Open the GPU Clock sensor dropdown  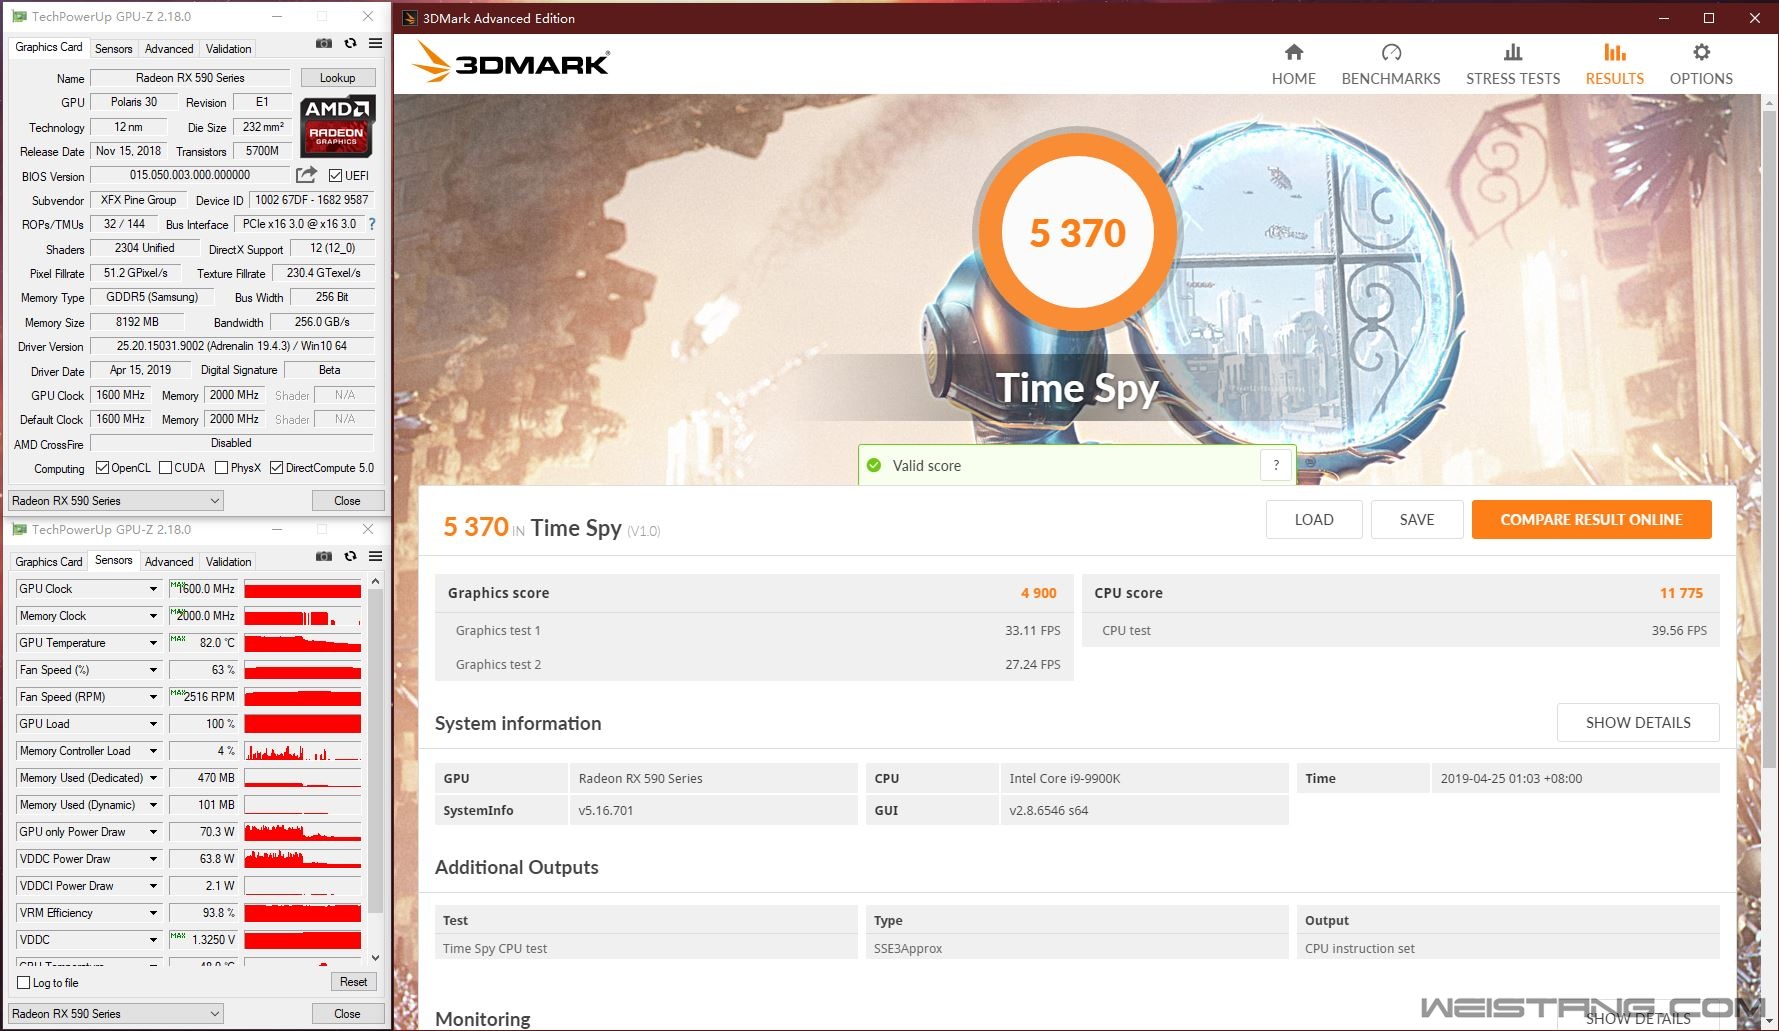coord(153,589)
